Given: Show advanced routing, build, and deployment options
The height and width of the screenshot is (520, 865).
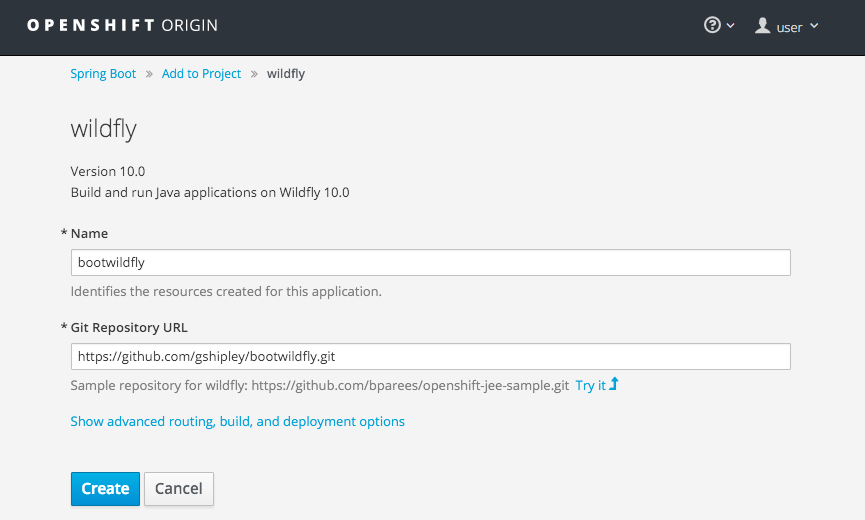Looking at the screenshot, I should 237,422.
